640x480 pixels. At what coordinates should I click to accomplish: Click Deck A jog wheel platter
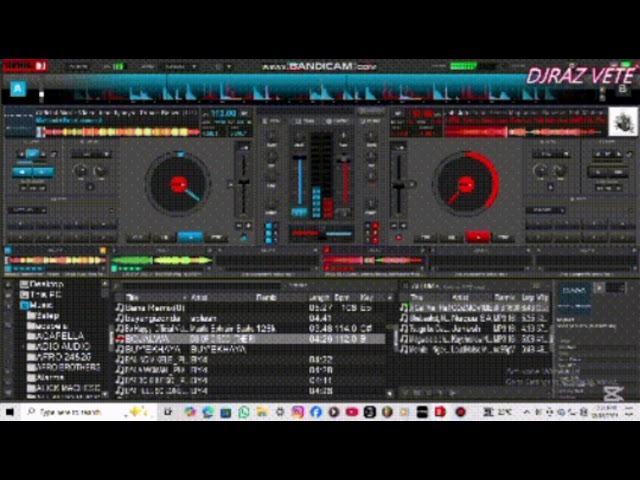(178, 184)
